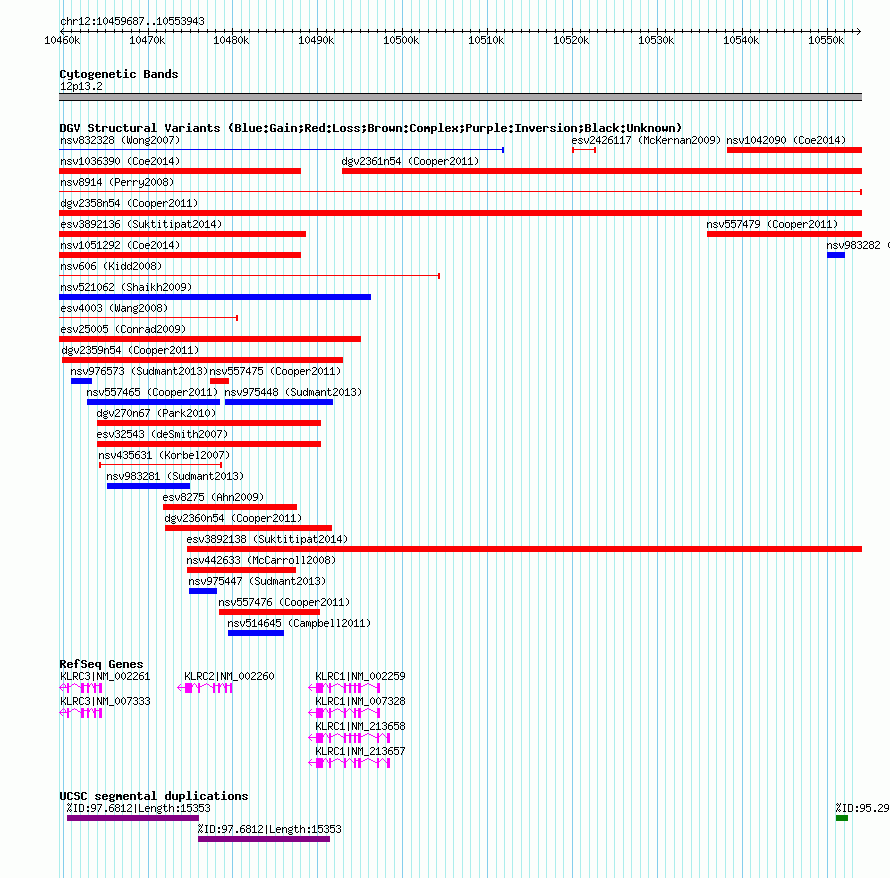Image resolution: width=890 pixels, height=878 pixels.
Task: Select the esv32543 (deSmith2007) label
Action: [x=162, y=434]
